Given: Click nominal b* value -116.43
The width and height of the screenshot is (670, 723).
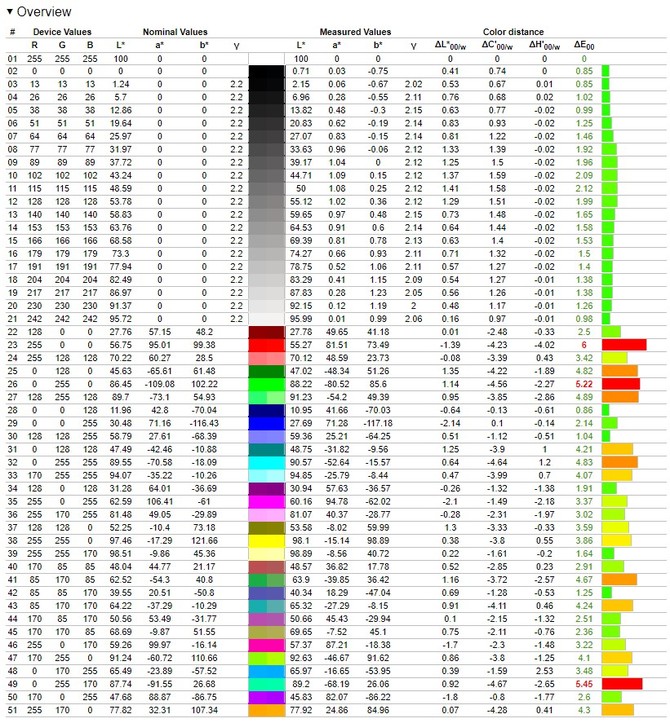Looking at the screenshot, I should point(204,423).
